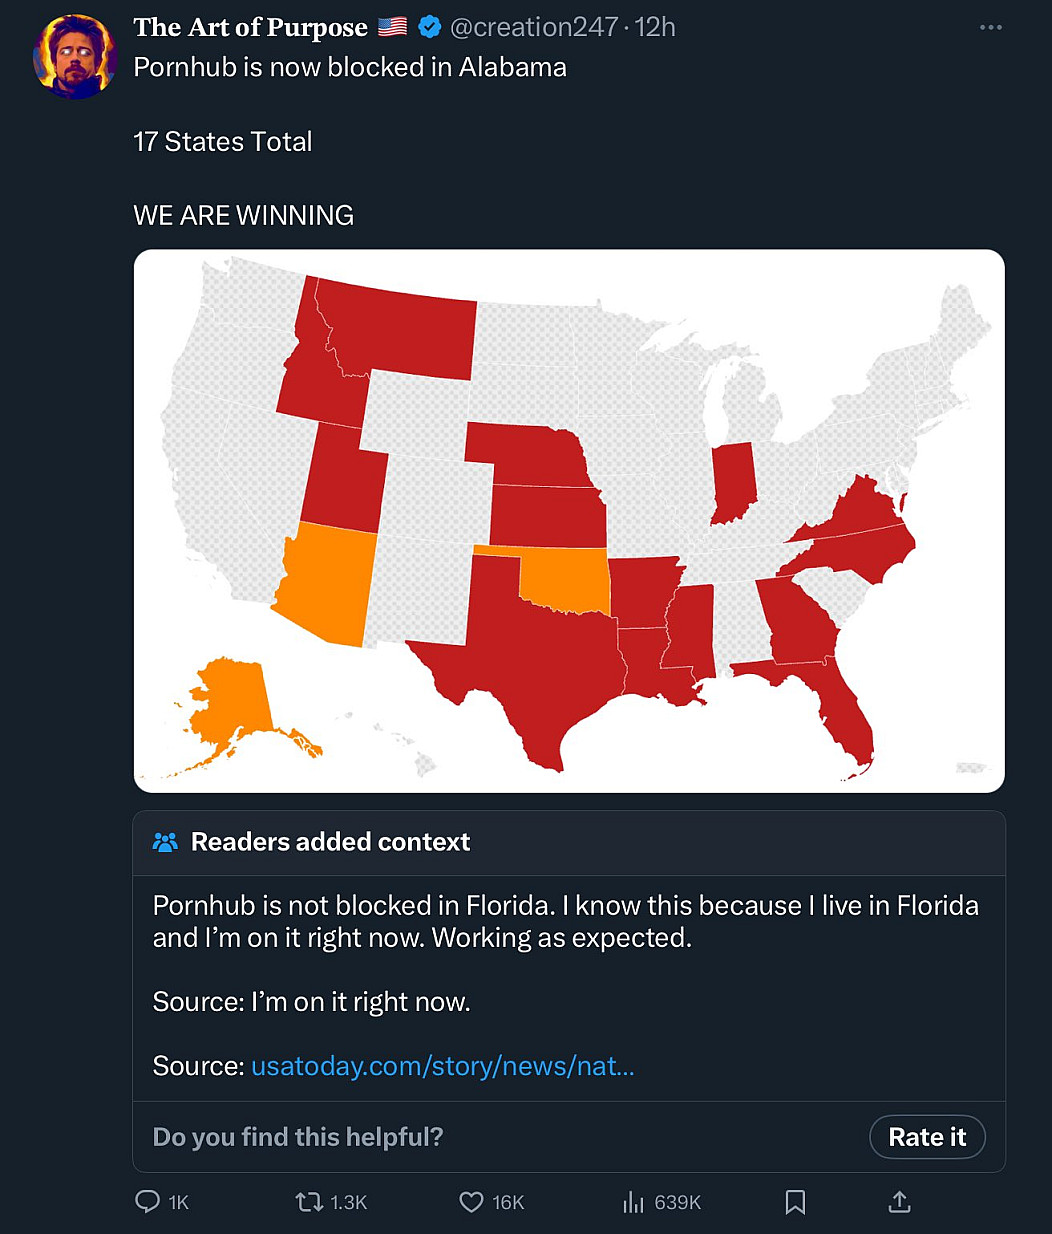Click the 12h post timestamp
Viewport: 1052px width, 1234px height.
point(656,27)
